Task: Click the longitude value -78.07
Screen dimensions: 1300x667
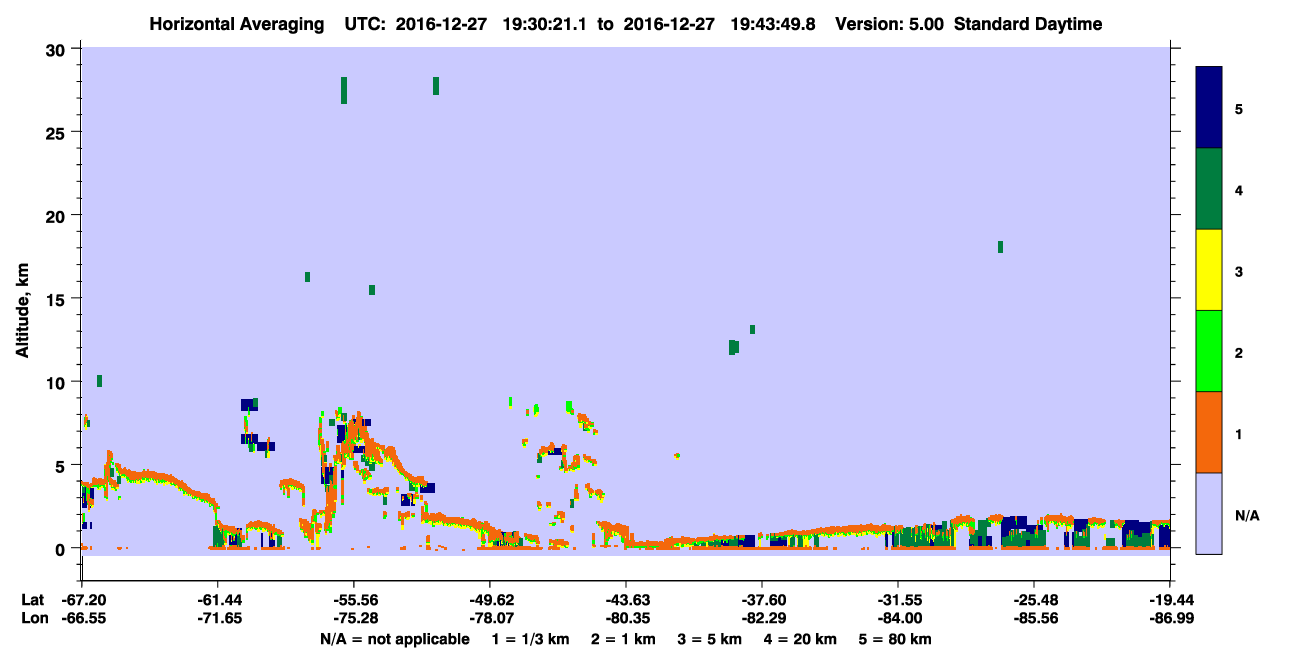Action: (x=490, y=619)
